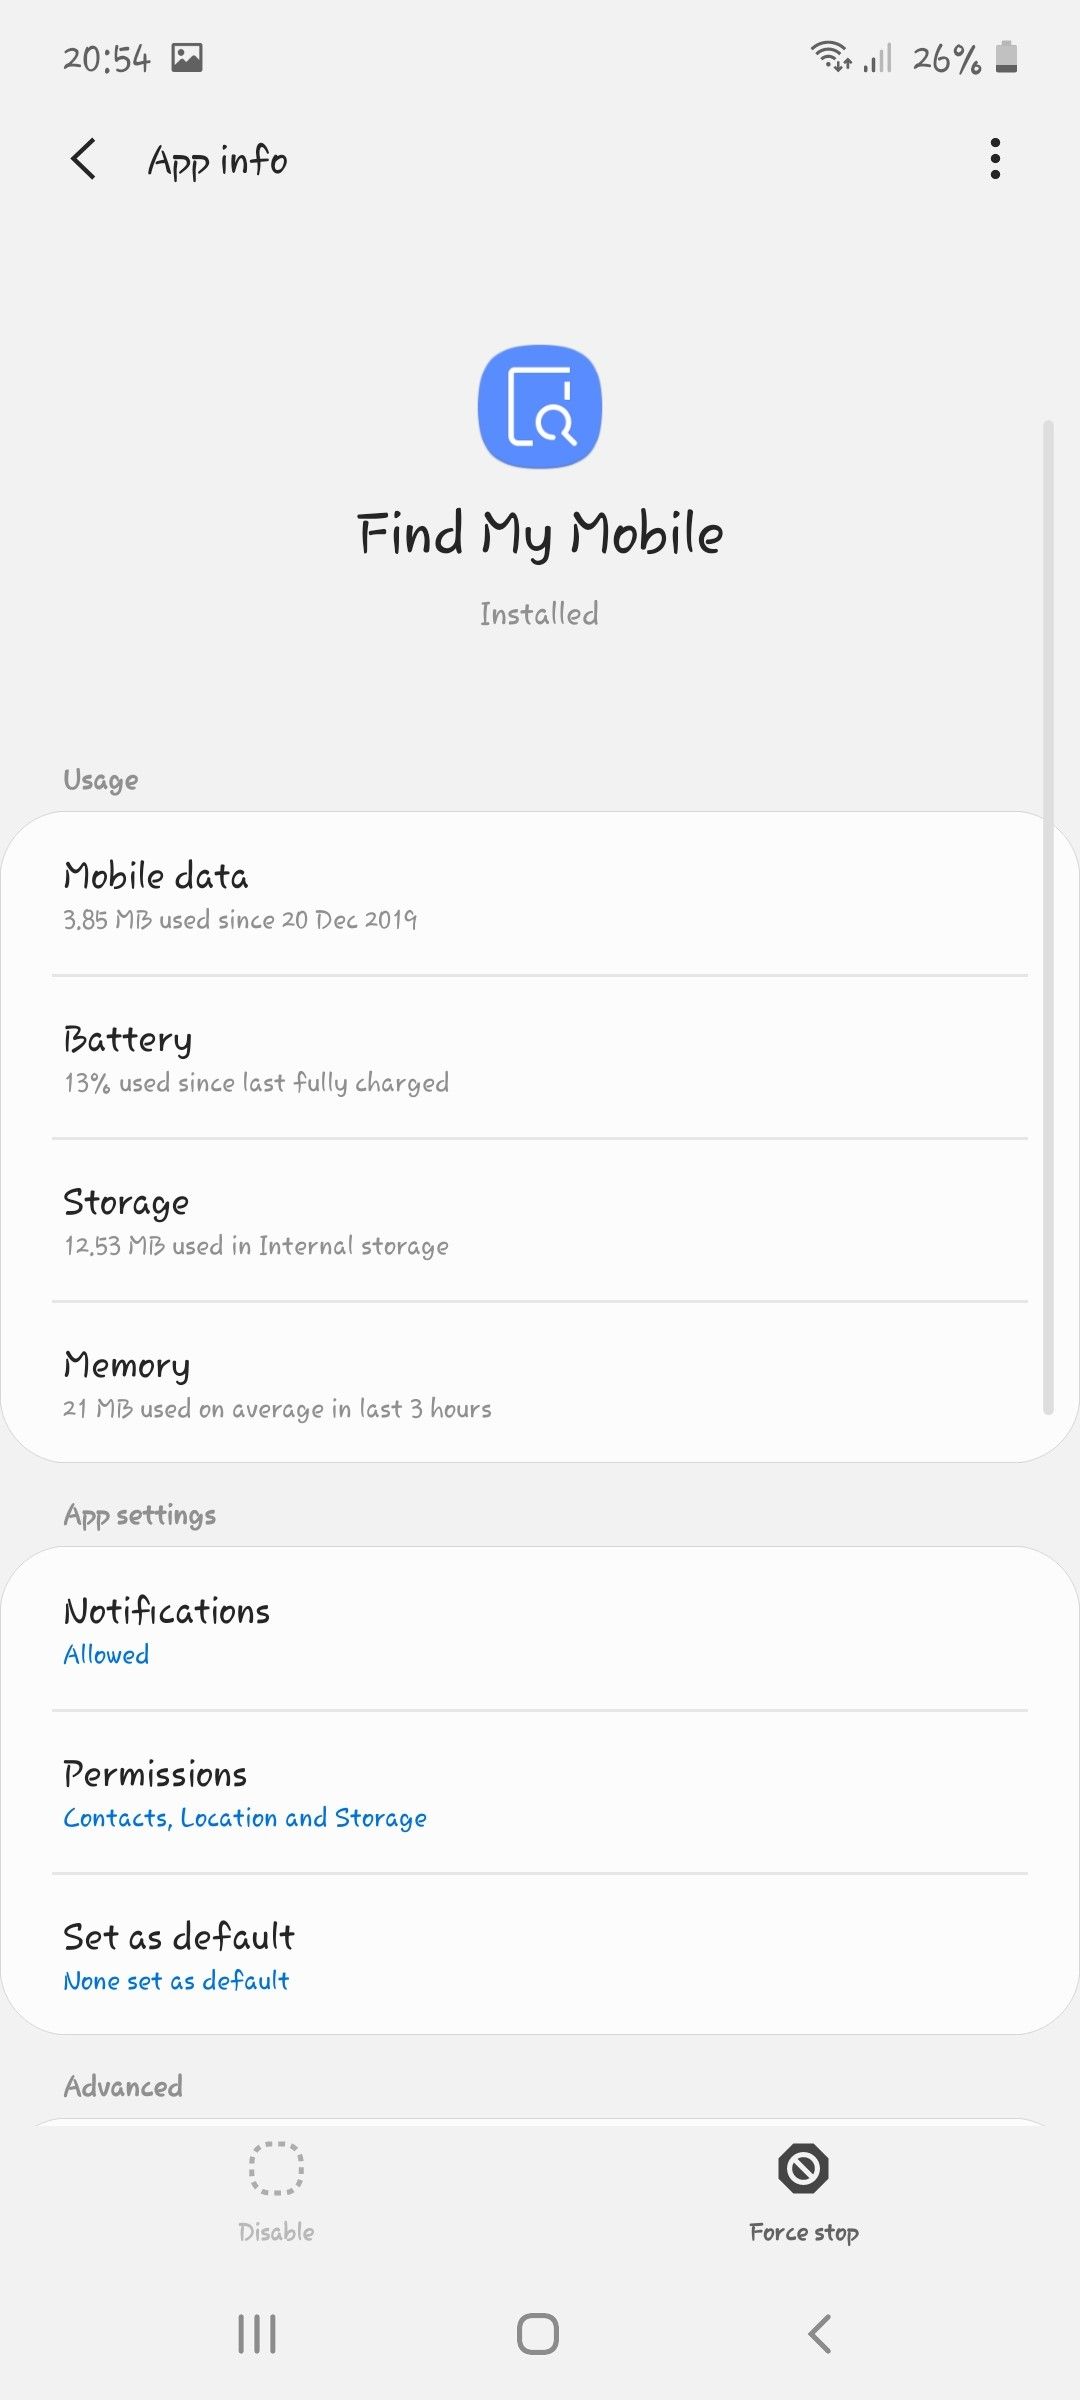Open the Set as default option
1080x2400 pixels.
[x=540, y=1956]
